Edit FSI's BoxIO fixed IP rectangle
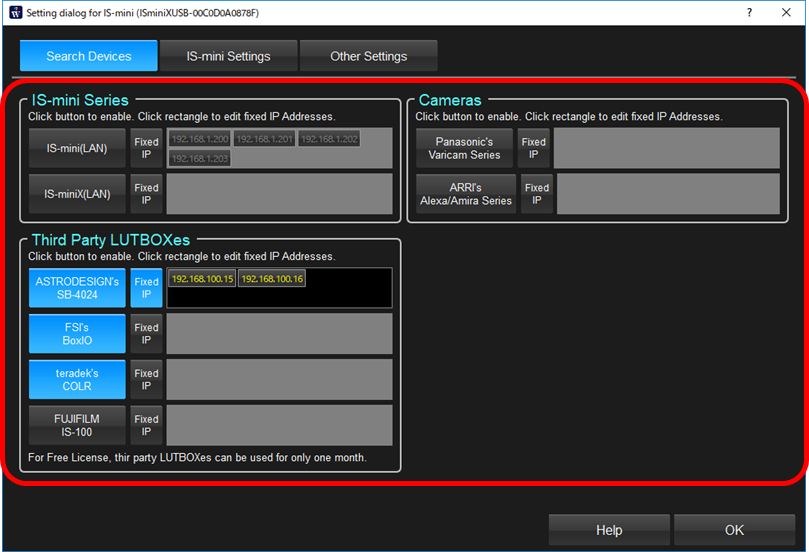Viewport: 809px width, 552px height. (x=279, y=334)
